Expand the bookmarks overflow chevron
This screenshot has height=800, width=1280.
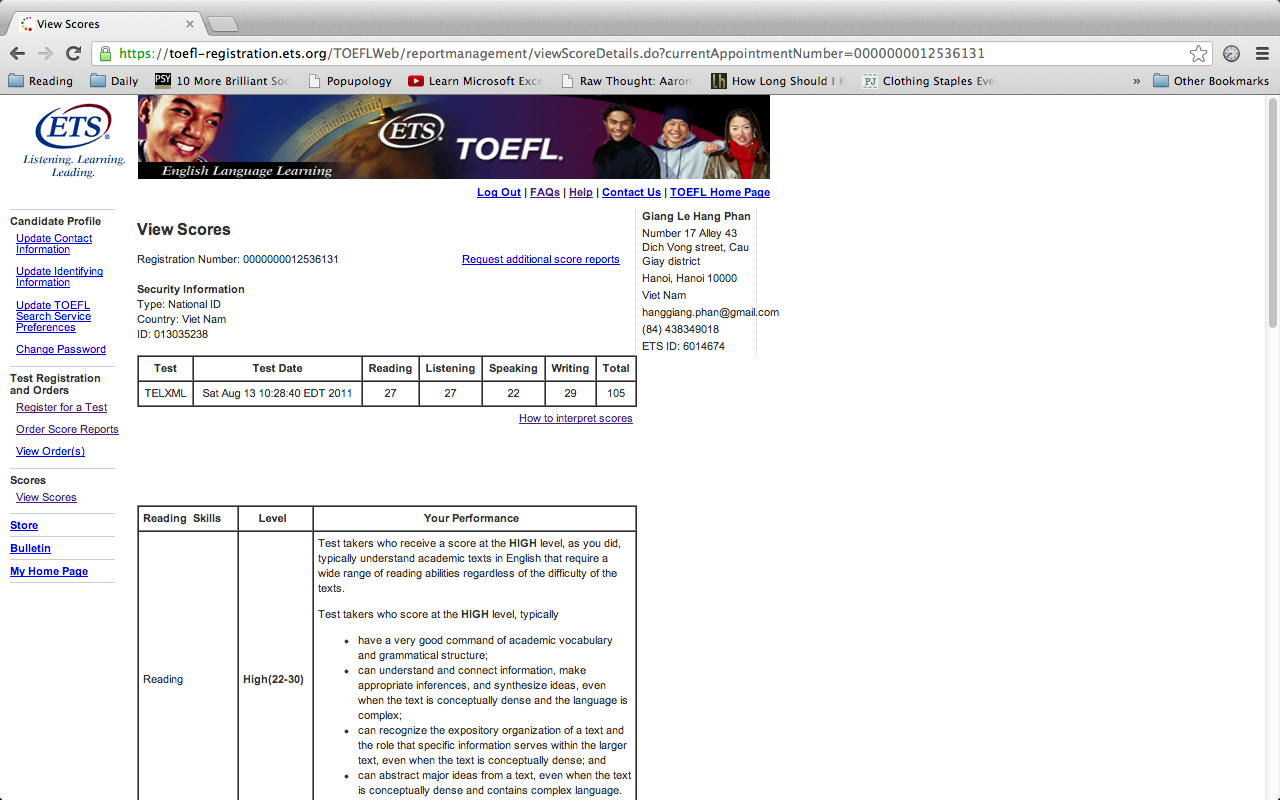[1136, 81]
